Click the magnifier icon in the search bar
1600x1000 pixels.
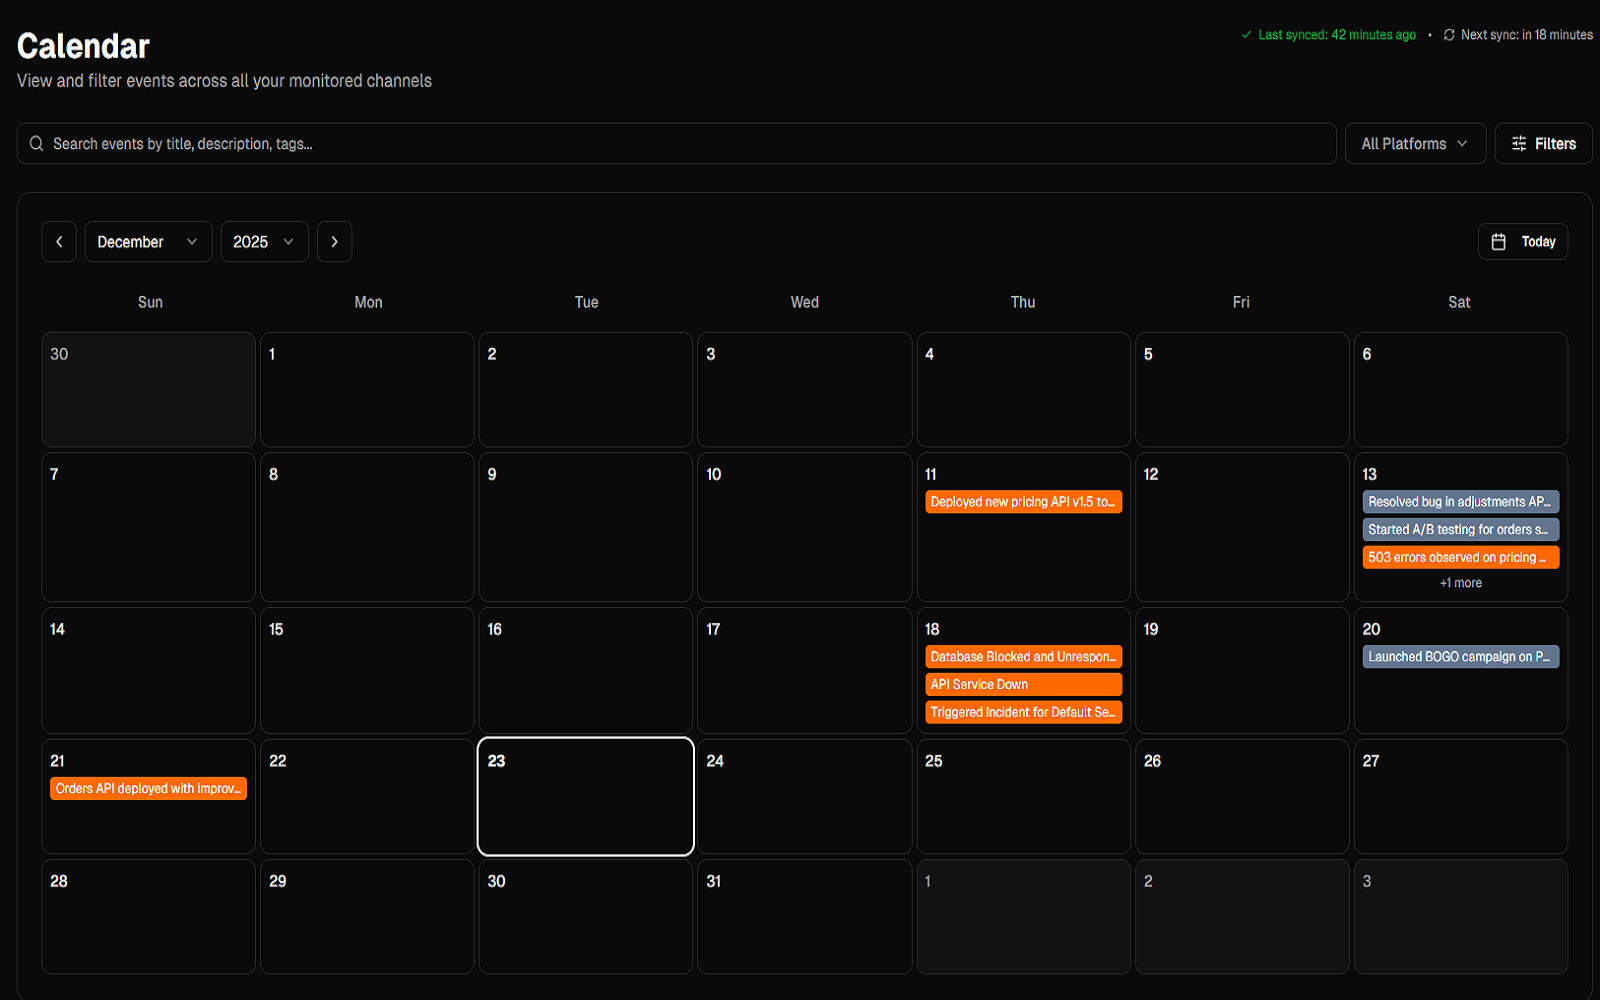pos(36,143)
